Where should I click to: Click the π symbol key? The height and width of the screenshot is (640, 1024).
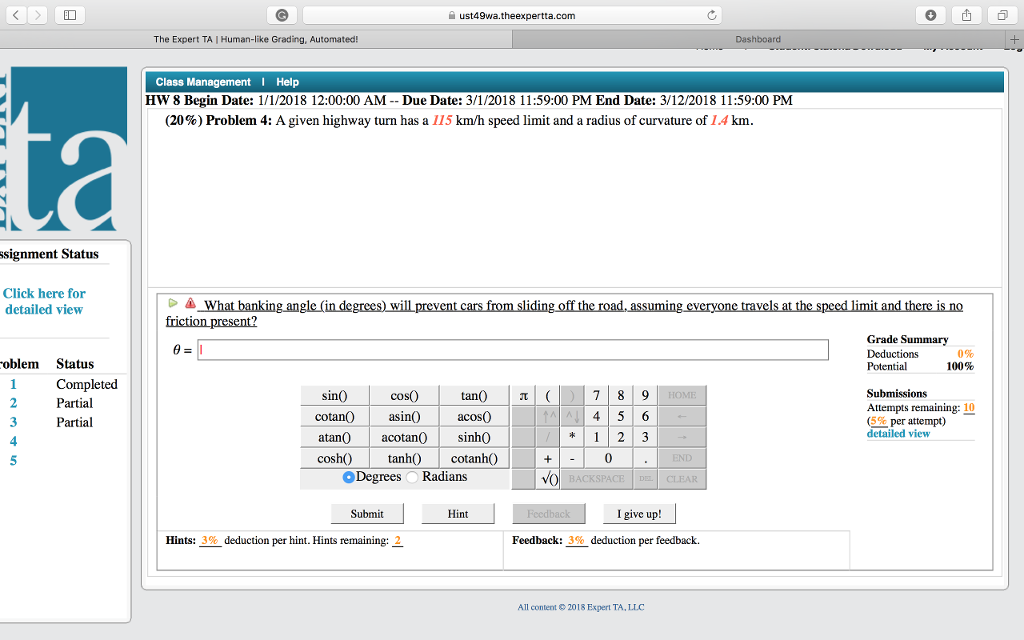pos(522,396)
